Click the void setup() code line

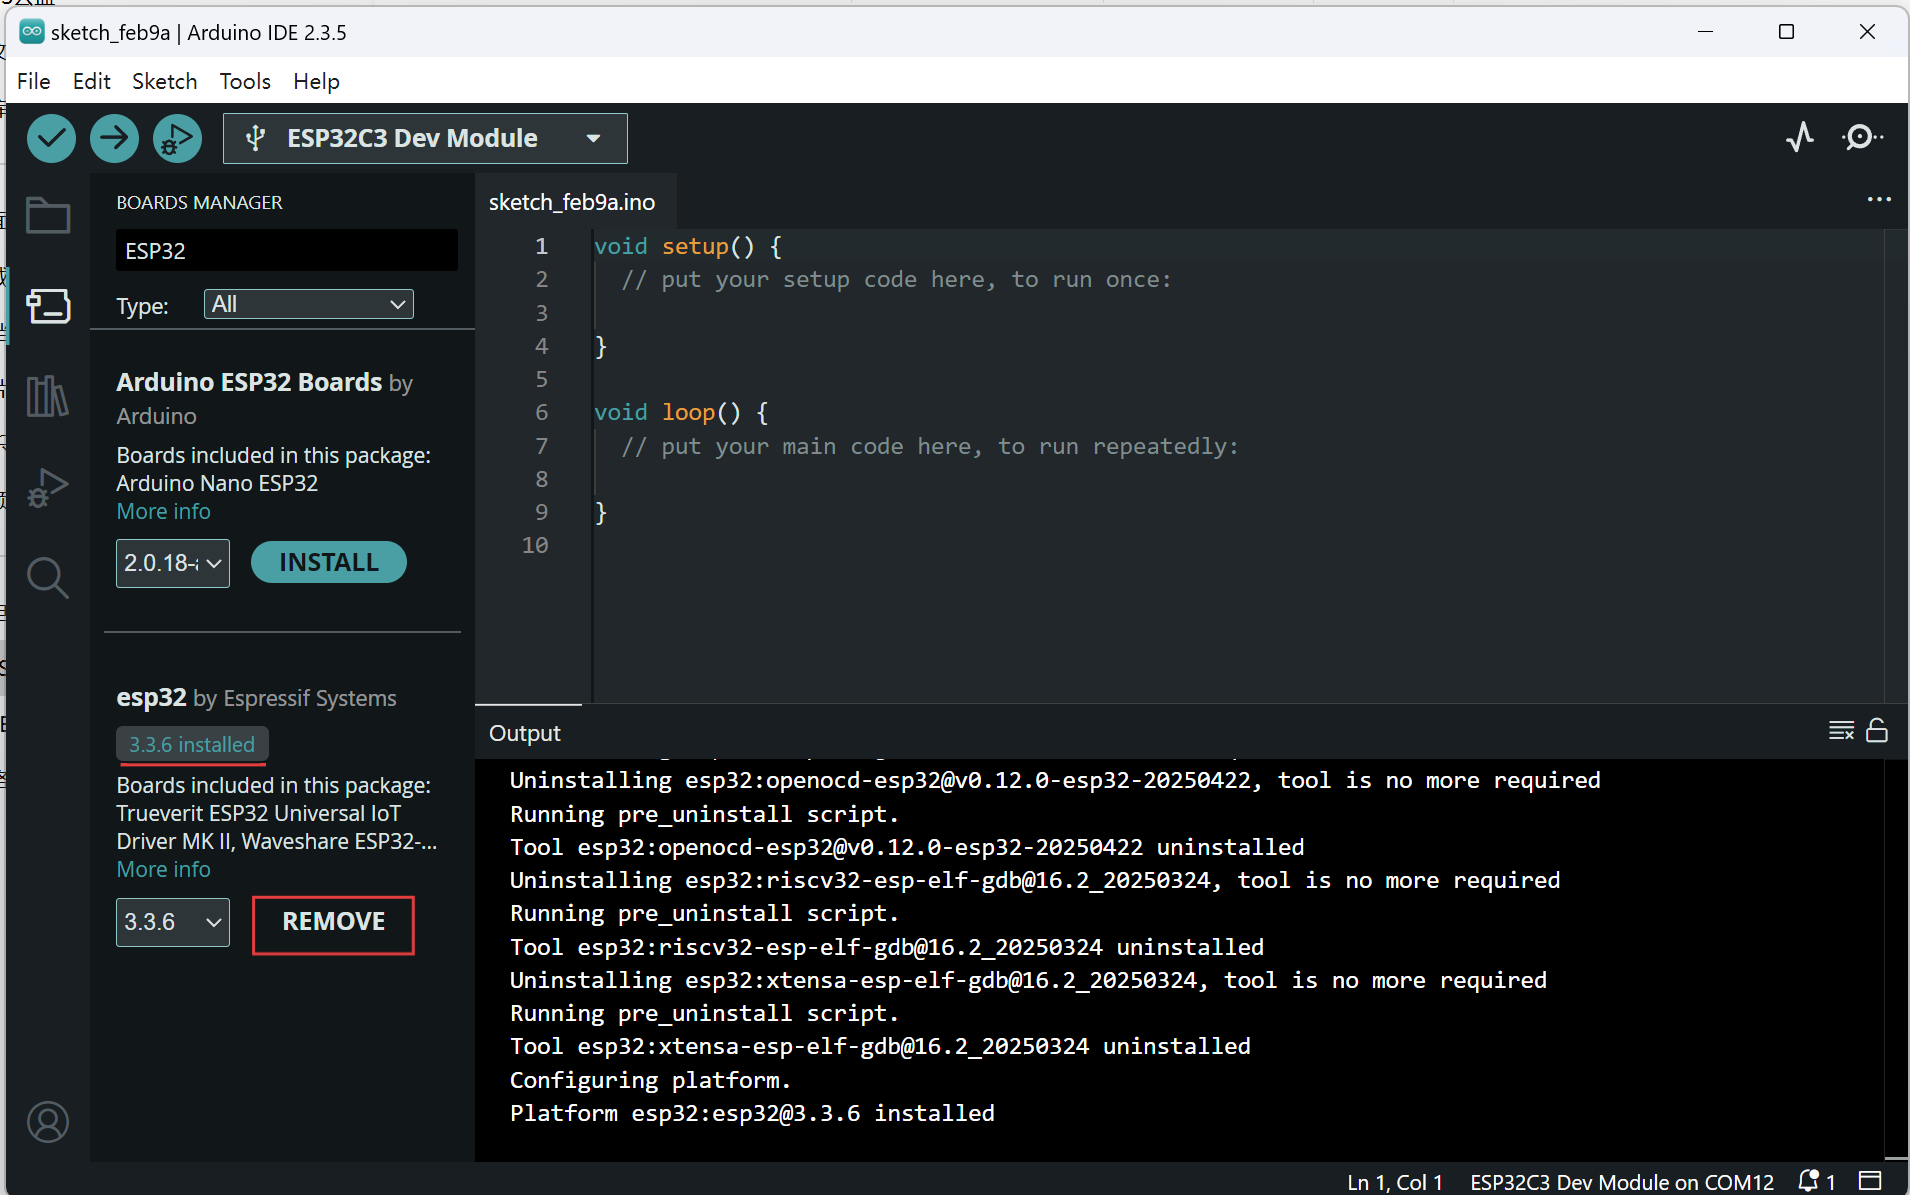coord(688,246)
